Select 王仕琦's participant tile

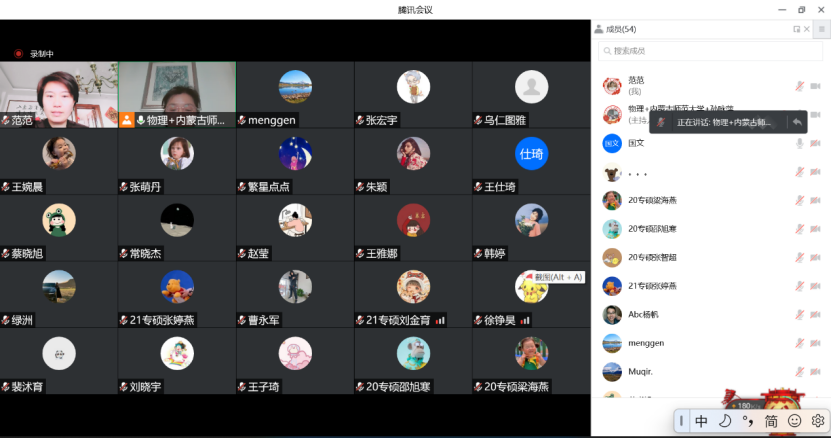[531, 160]
